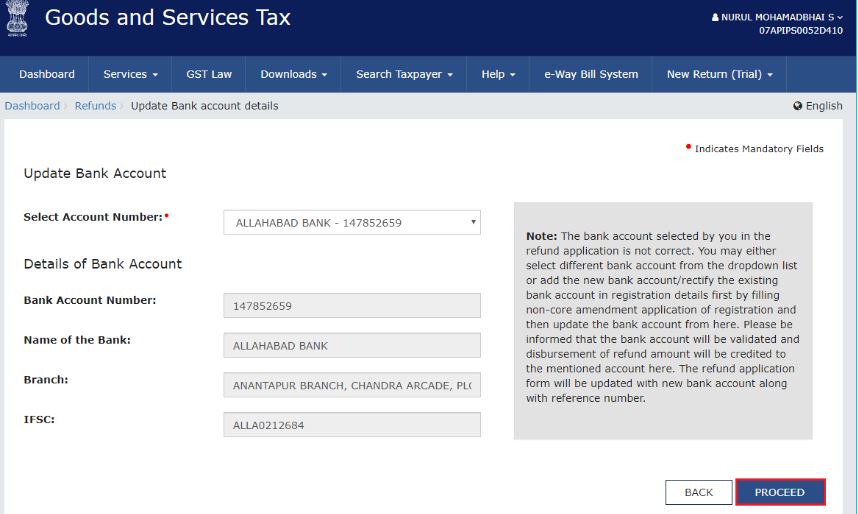Click the Note paragraph about bank account
The width and height of the screenshot is (858, 514).
663,317
